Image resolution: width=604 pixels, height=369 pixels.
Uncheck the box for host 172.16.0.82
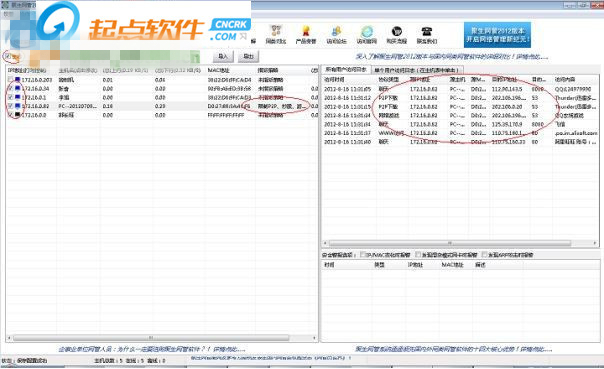[10, 106]
